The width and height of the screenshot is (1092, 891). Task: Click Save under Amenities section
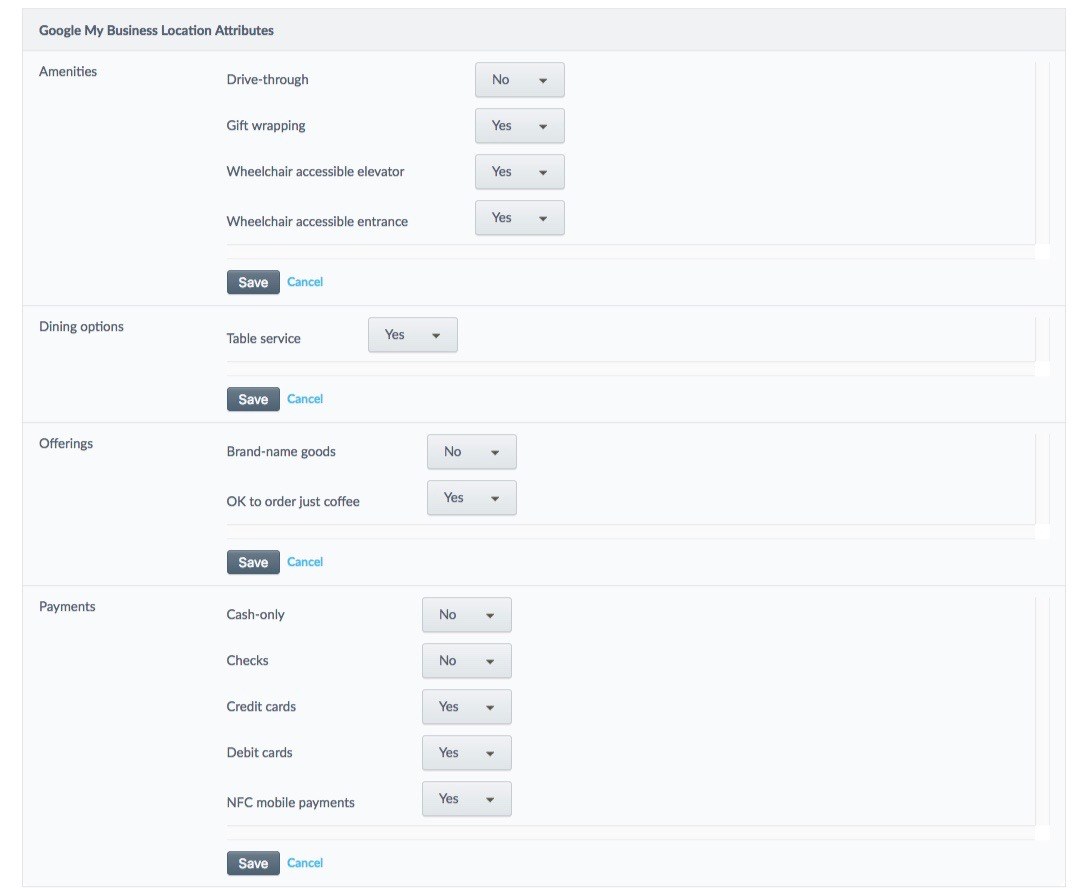[x=253, y=282]
